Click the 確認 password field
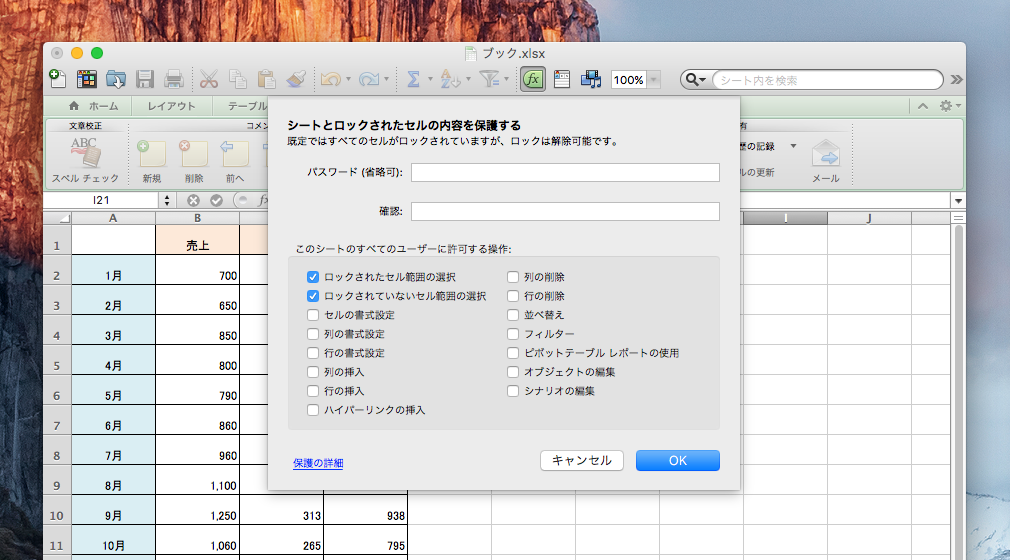The image size is (1010, 560). click(x=565, y=211)
